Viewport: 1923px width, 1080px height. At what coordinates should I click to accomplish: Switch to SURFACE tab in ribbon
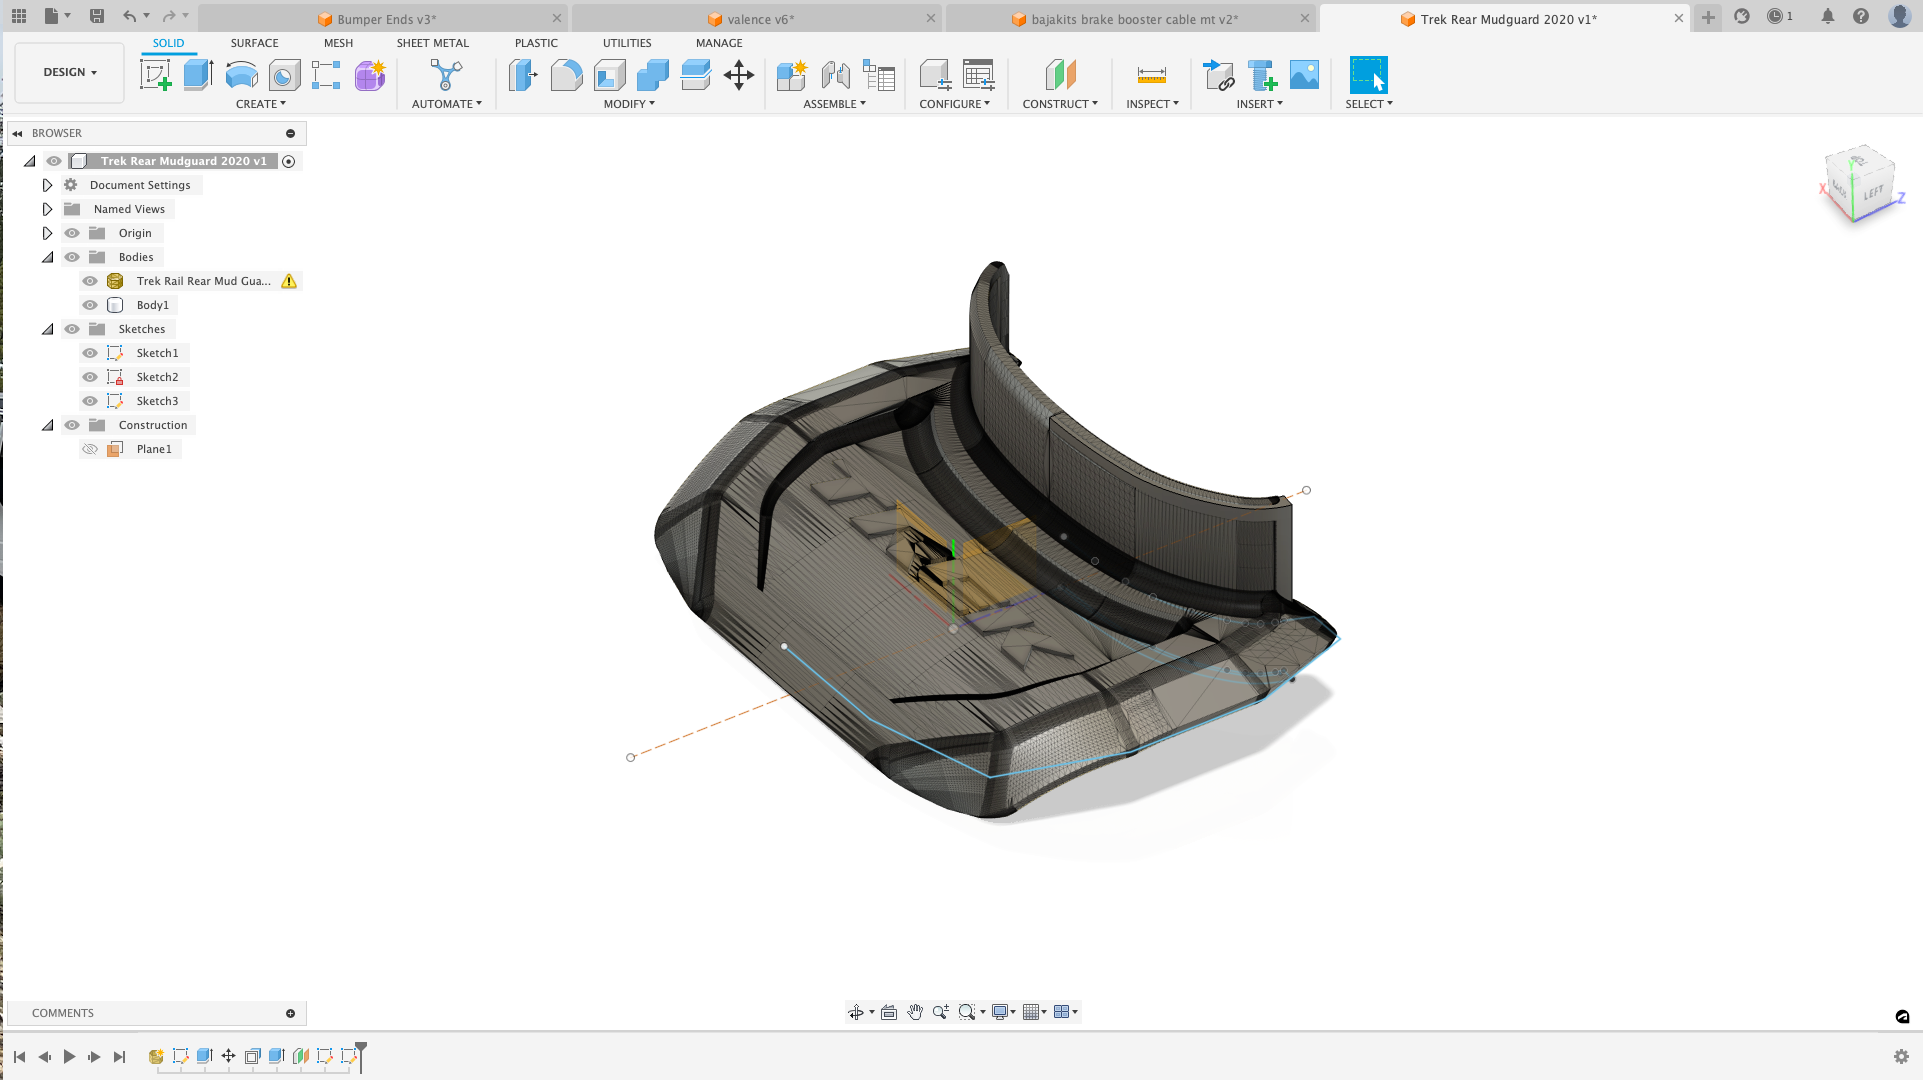point(254,42)
